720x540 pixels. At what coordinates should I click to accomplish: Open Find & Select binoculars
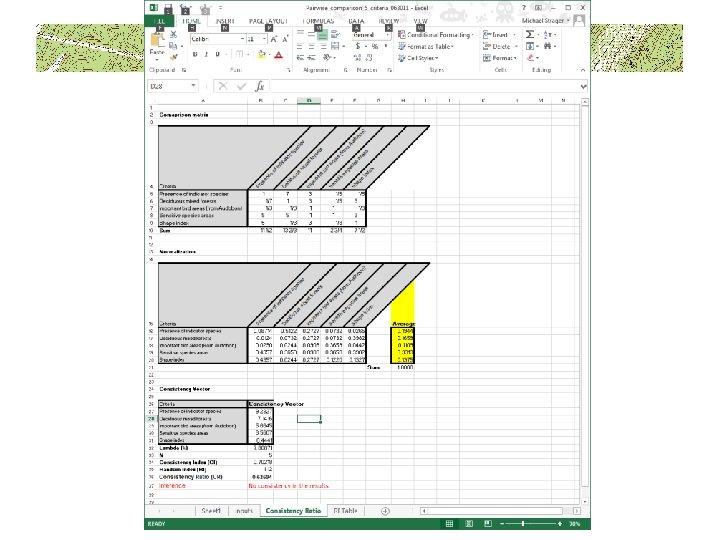click(x=547, y=46)
